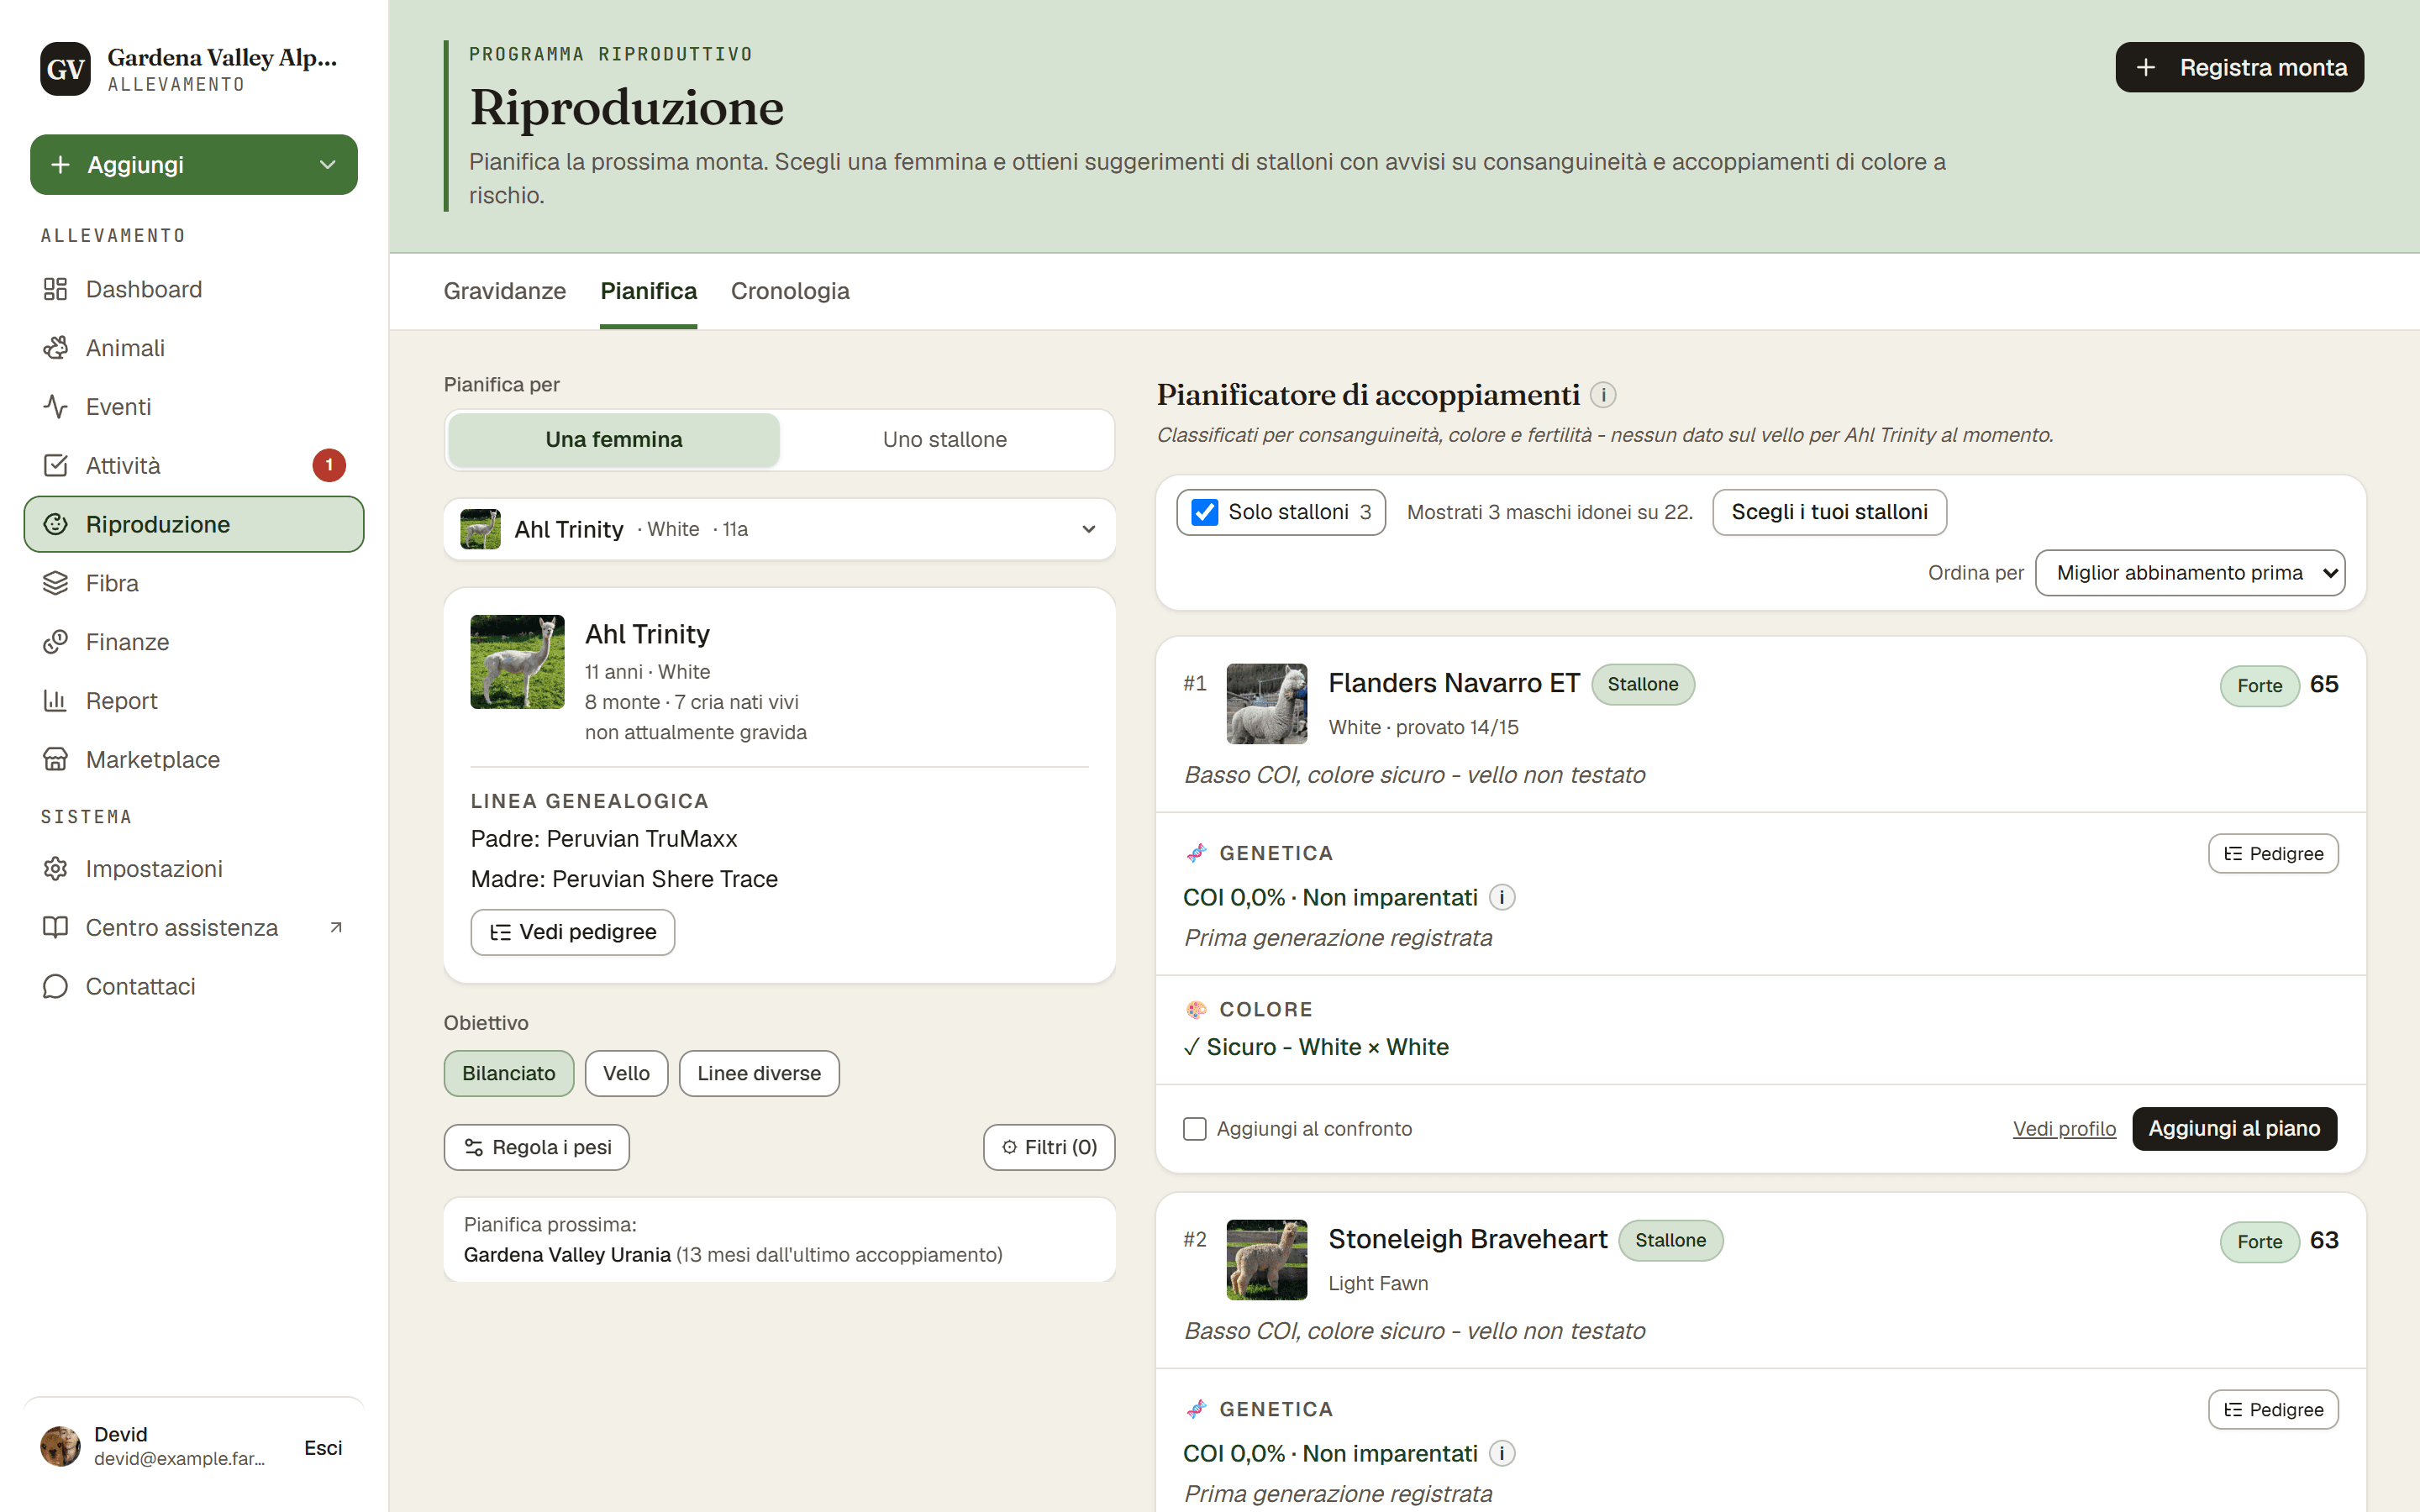The height and width of the screenshot is (1512, 2420).
Task: Click info icon beside Pianificatore di accoppiamenti
Action: pyautogui.click(x=1603, y=395)
